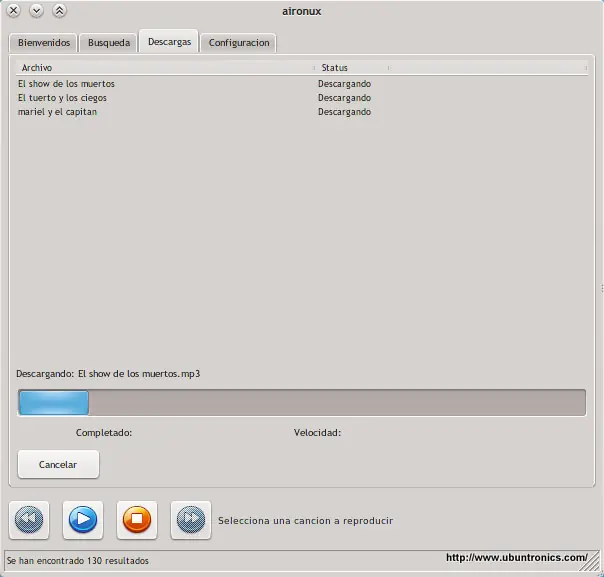This screenshot has width=604, height=577.
Task: Go to the Configuracion tab
Action: click(239, 42)
